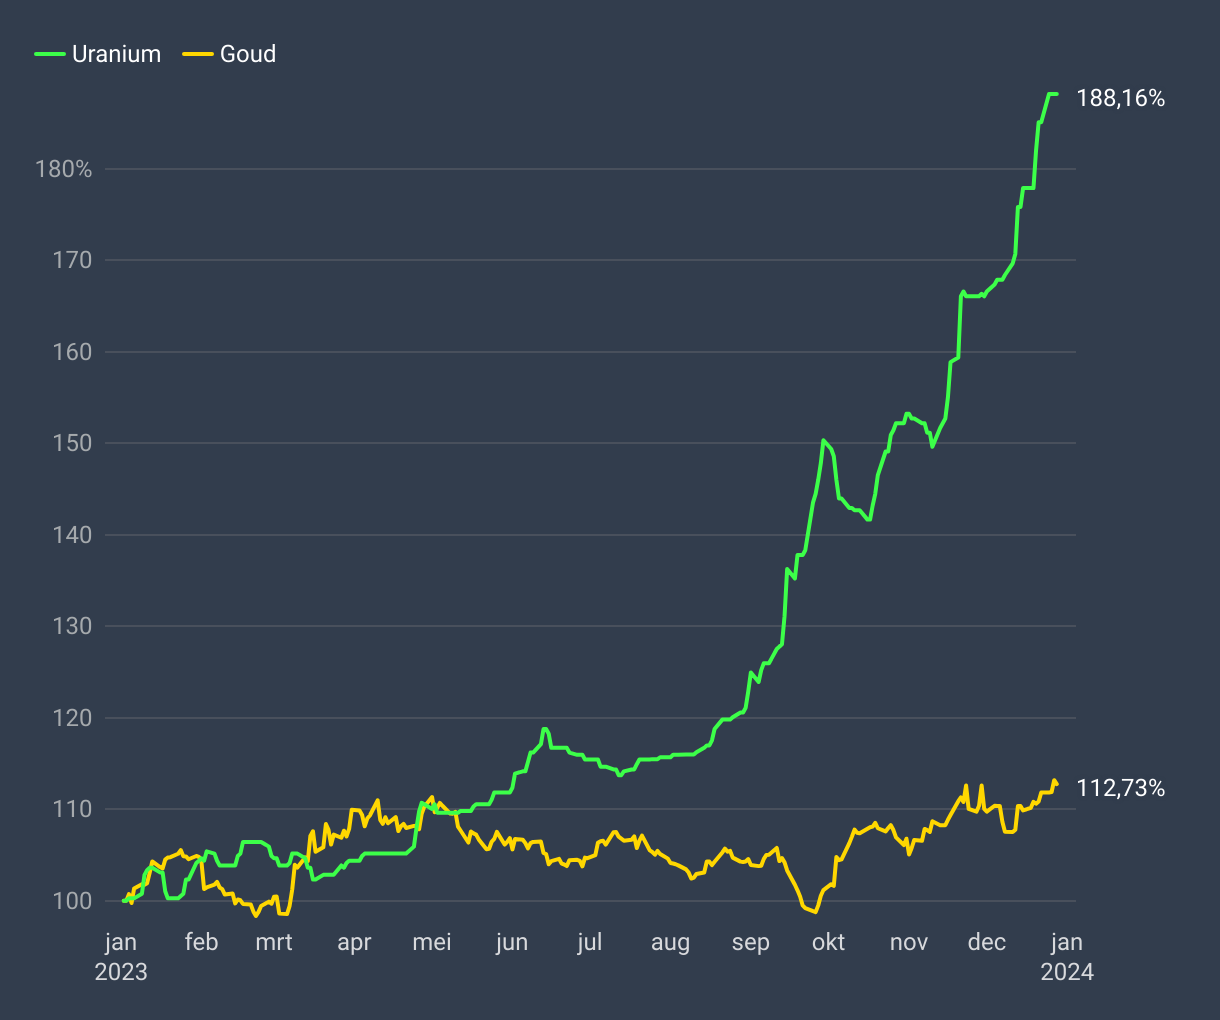Select the 112,73% Goud end value label
This screenshot has width=1220, height=1020.
(x=1120, y=789)
